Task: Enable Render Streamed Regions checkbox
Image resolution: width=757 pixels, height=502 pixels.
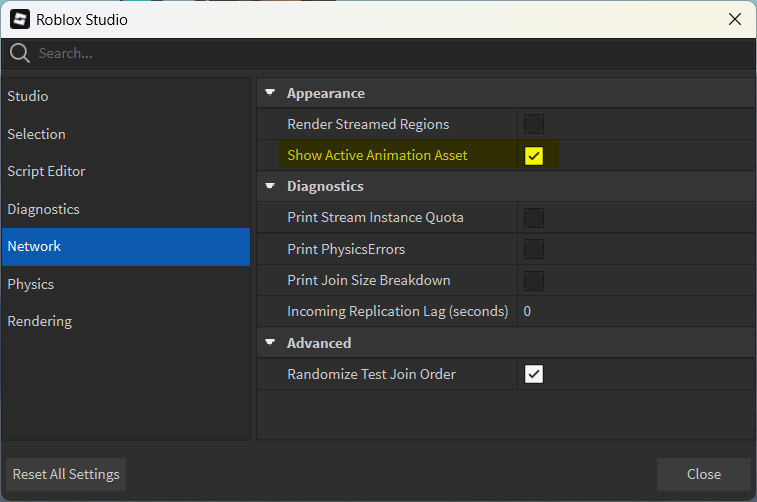Action: pyautogui.click(x=534, y=124)
